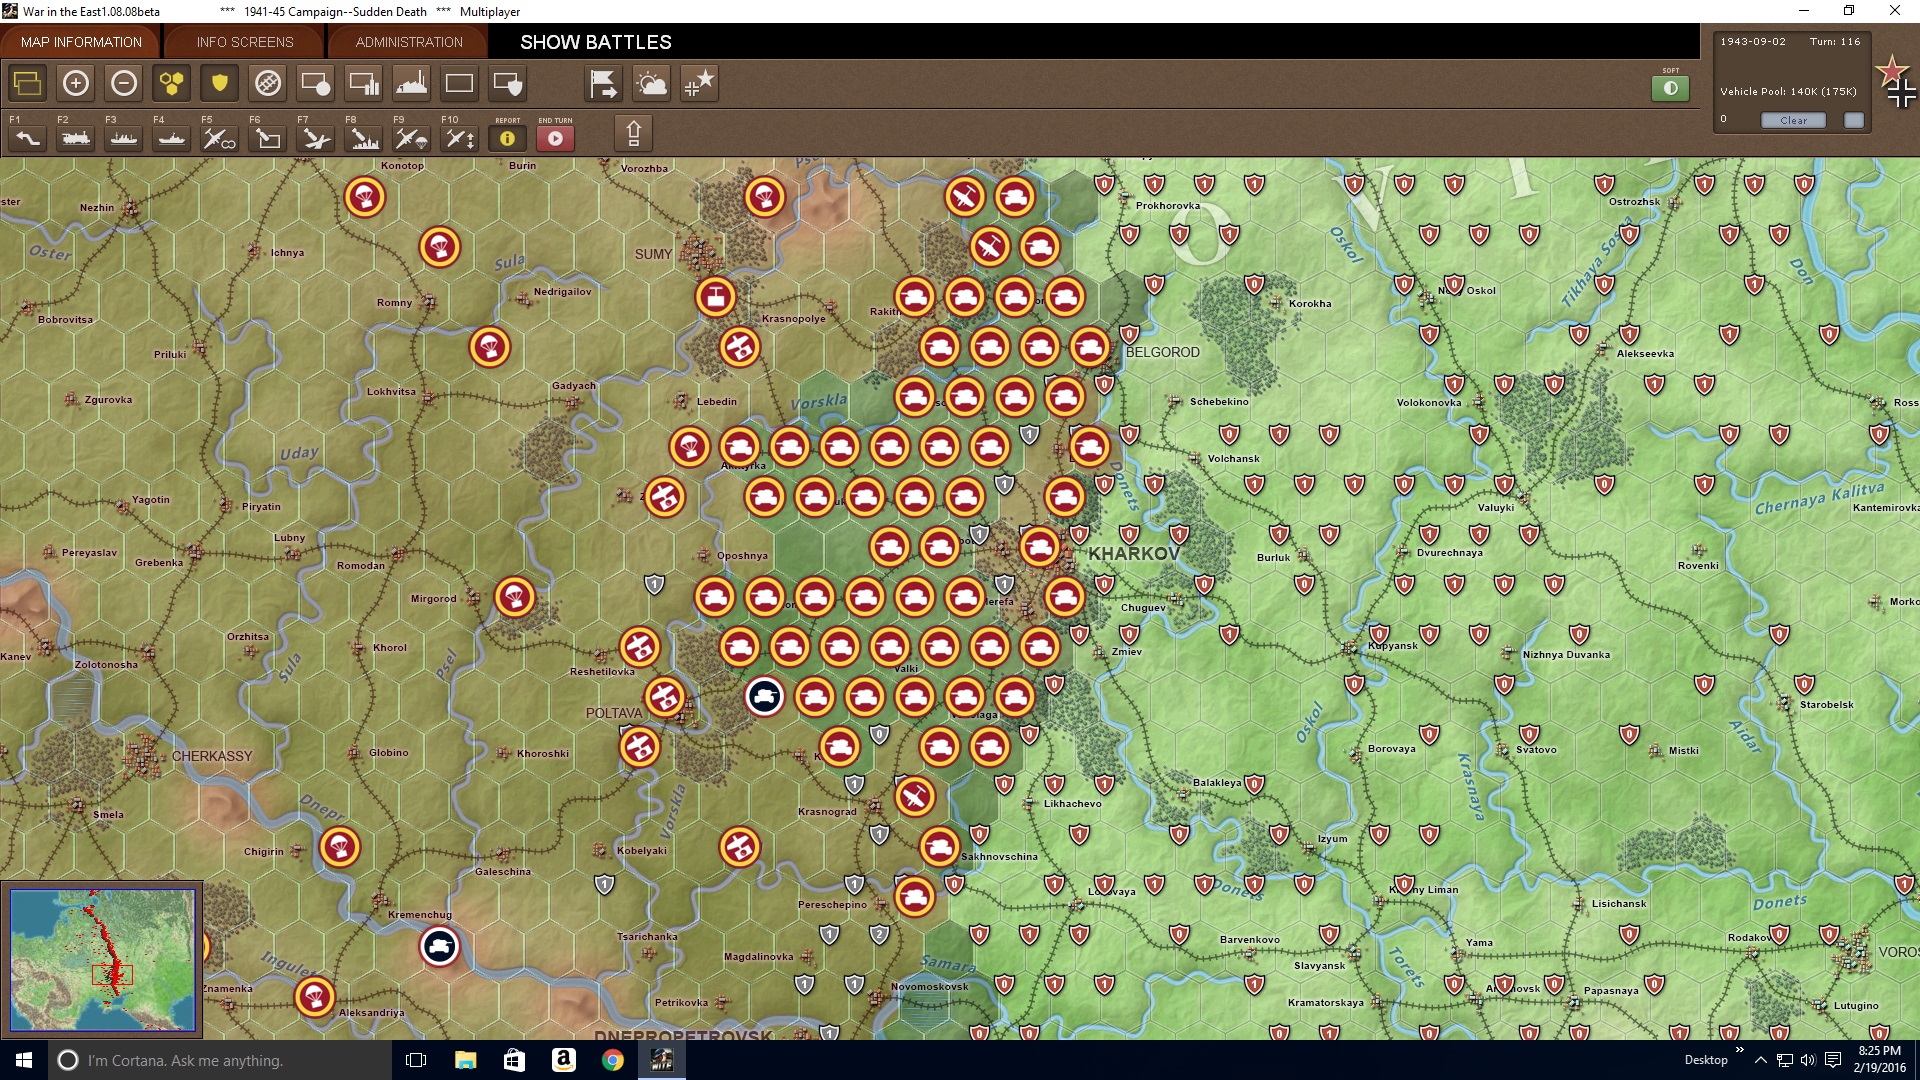Toggle the rectangle-with-bar-chart overlay button
The image size is (1920, 1080).
364,83
